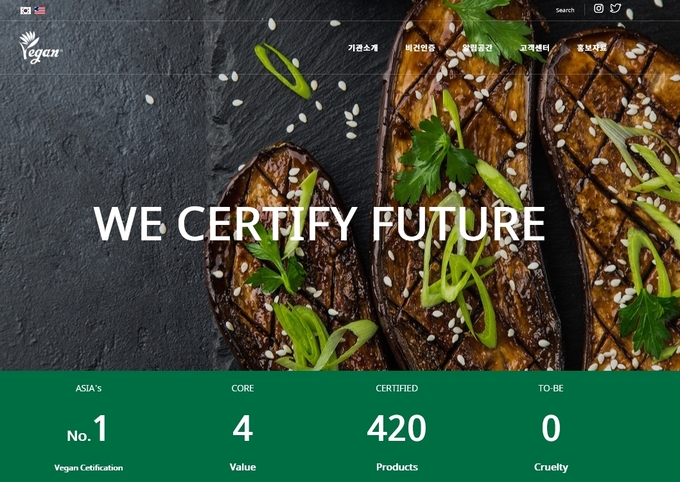The image size is (680, 482).
Task: Click the Products label
Action: 397,467
